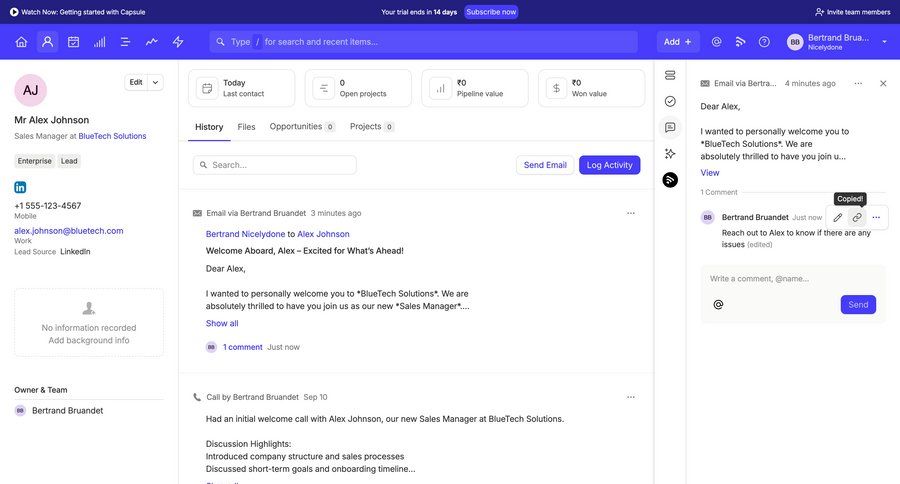Open the BlueTech Solutions organization link
This screenshot has height=484, width=900.
112,136
